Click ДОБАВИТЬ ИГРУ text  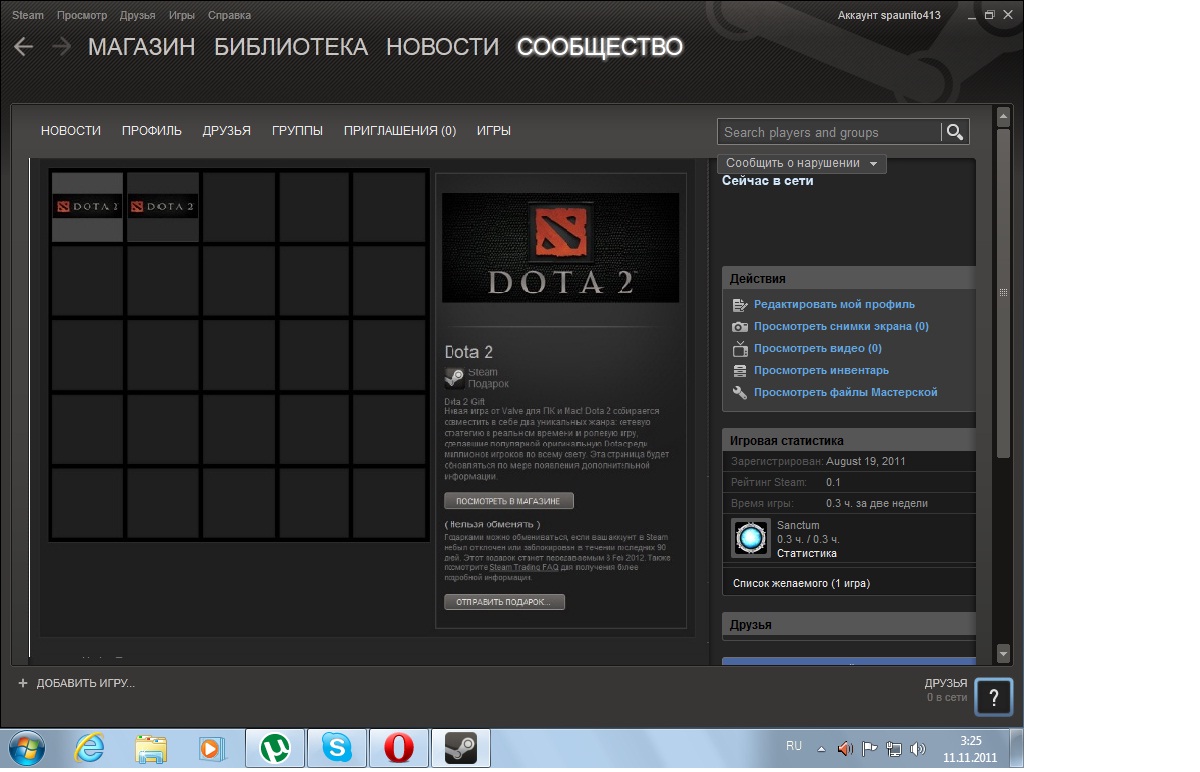point(86,683)
